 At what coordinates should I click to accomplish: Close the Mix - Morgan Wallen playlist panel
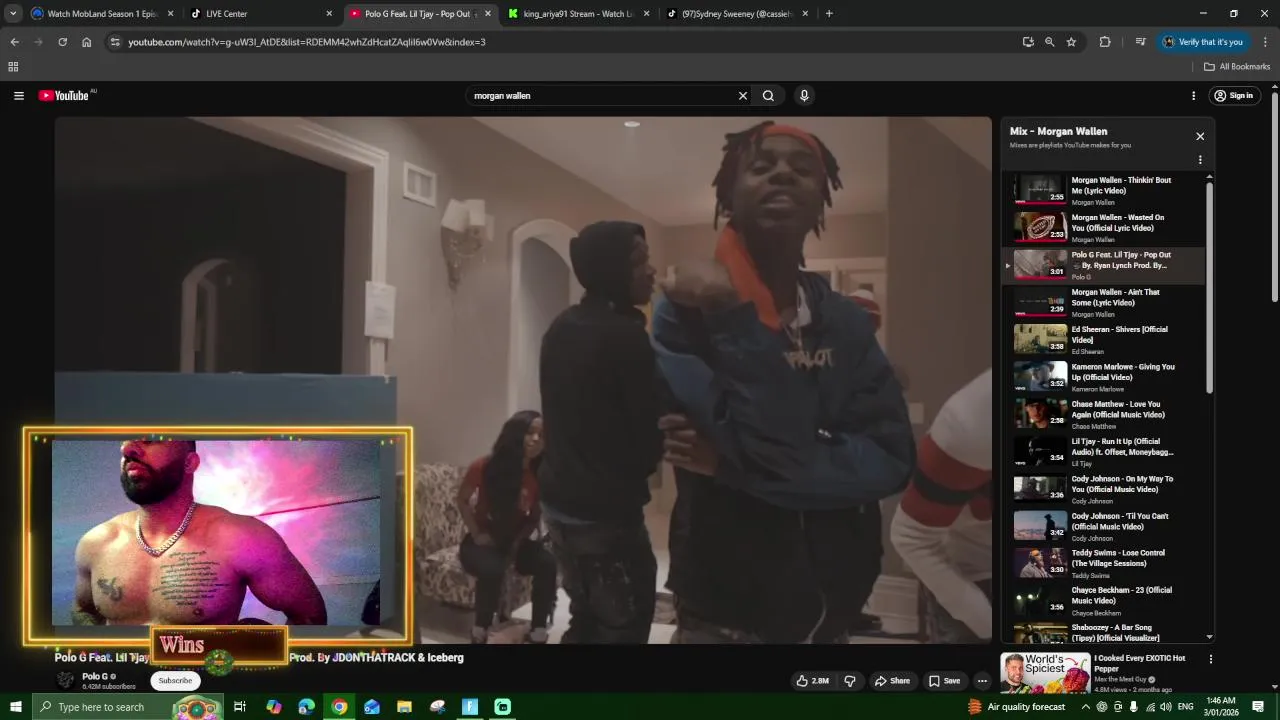click(1200, 137)
